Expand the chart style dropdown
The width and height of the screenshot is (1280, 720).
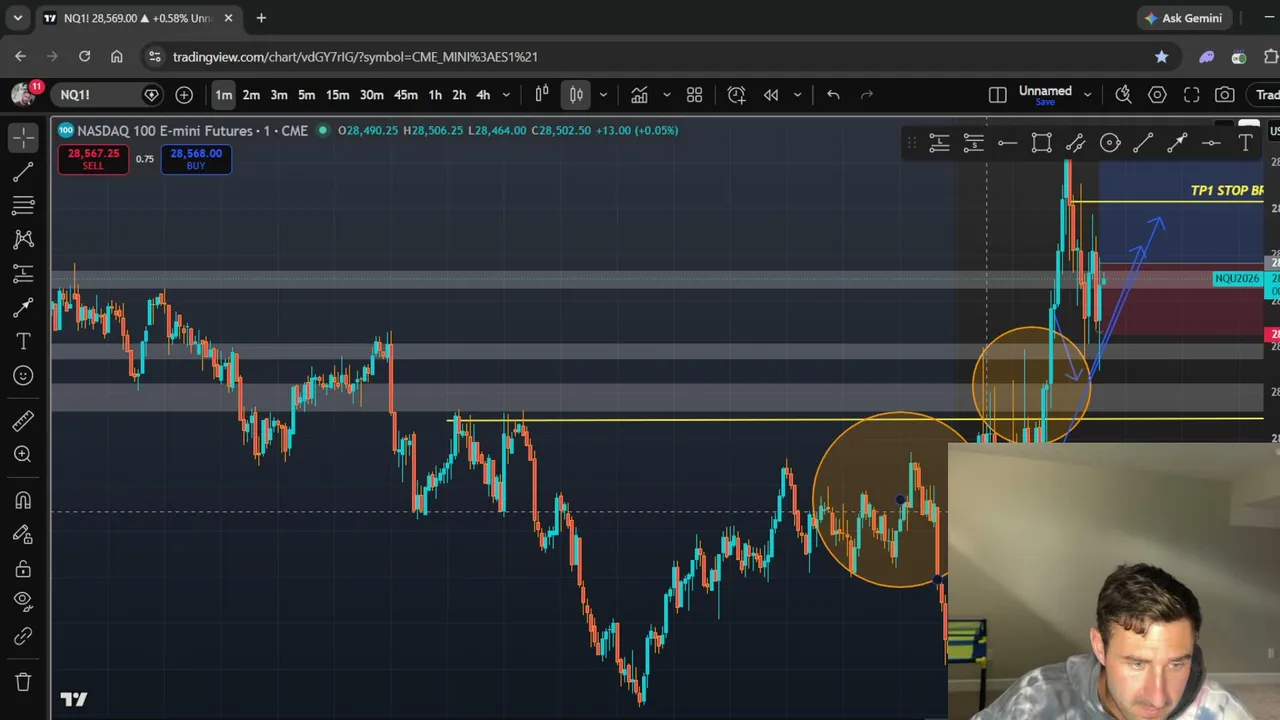[603, 95]
